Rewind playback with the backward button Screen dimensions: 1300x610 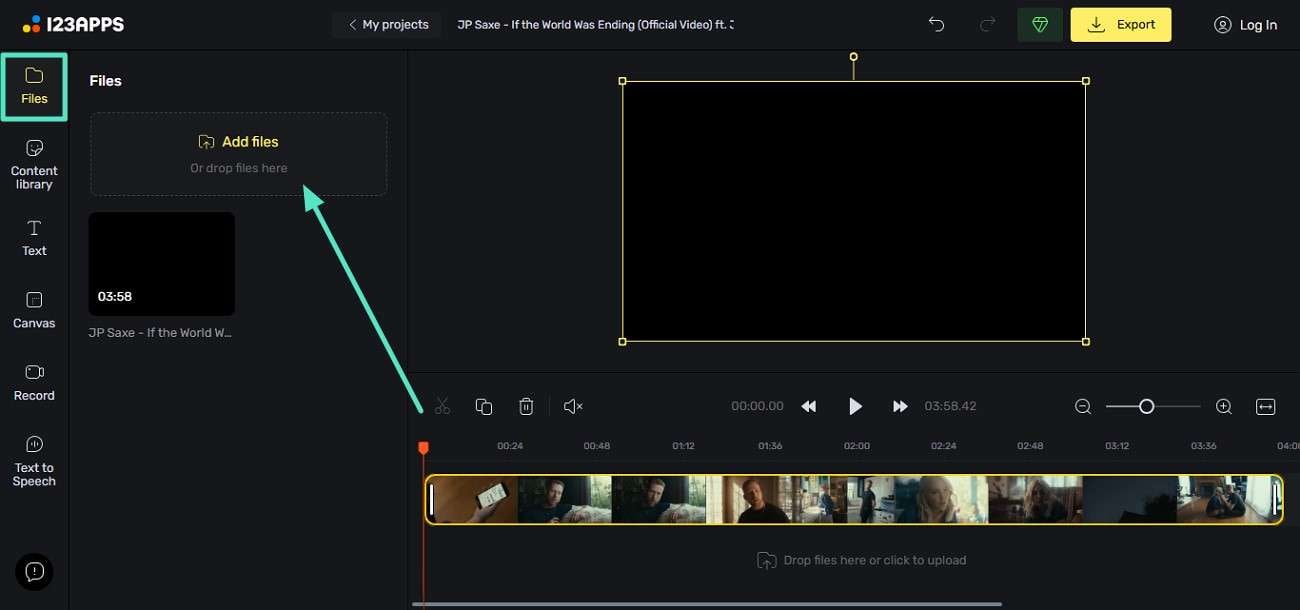point(809,406)
